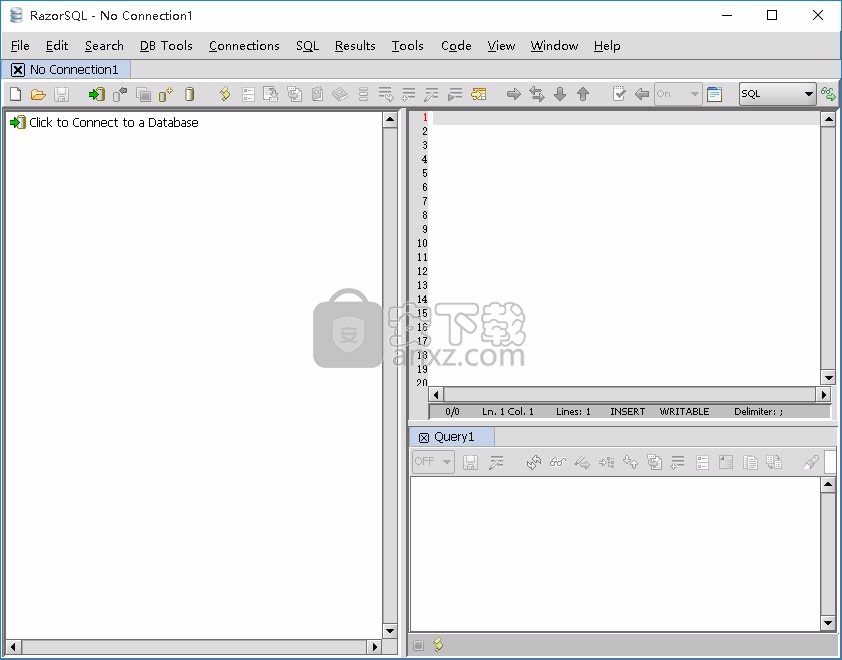This screenshot has width=842, height=660.
Task: Open the View menu
Action: (501, 46)
